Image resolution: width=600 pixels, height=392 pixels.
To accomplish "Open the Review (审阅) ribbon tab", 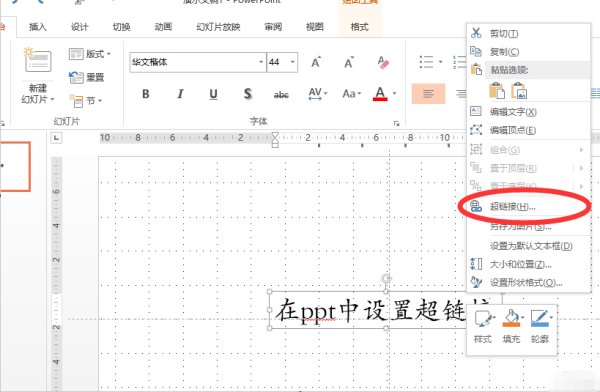I will [273, 27].
